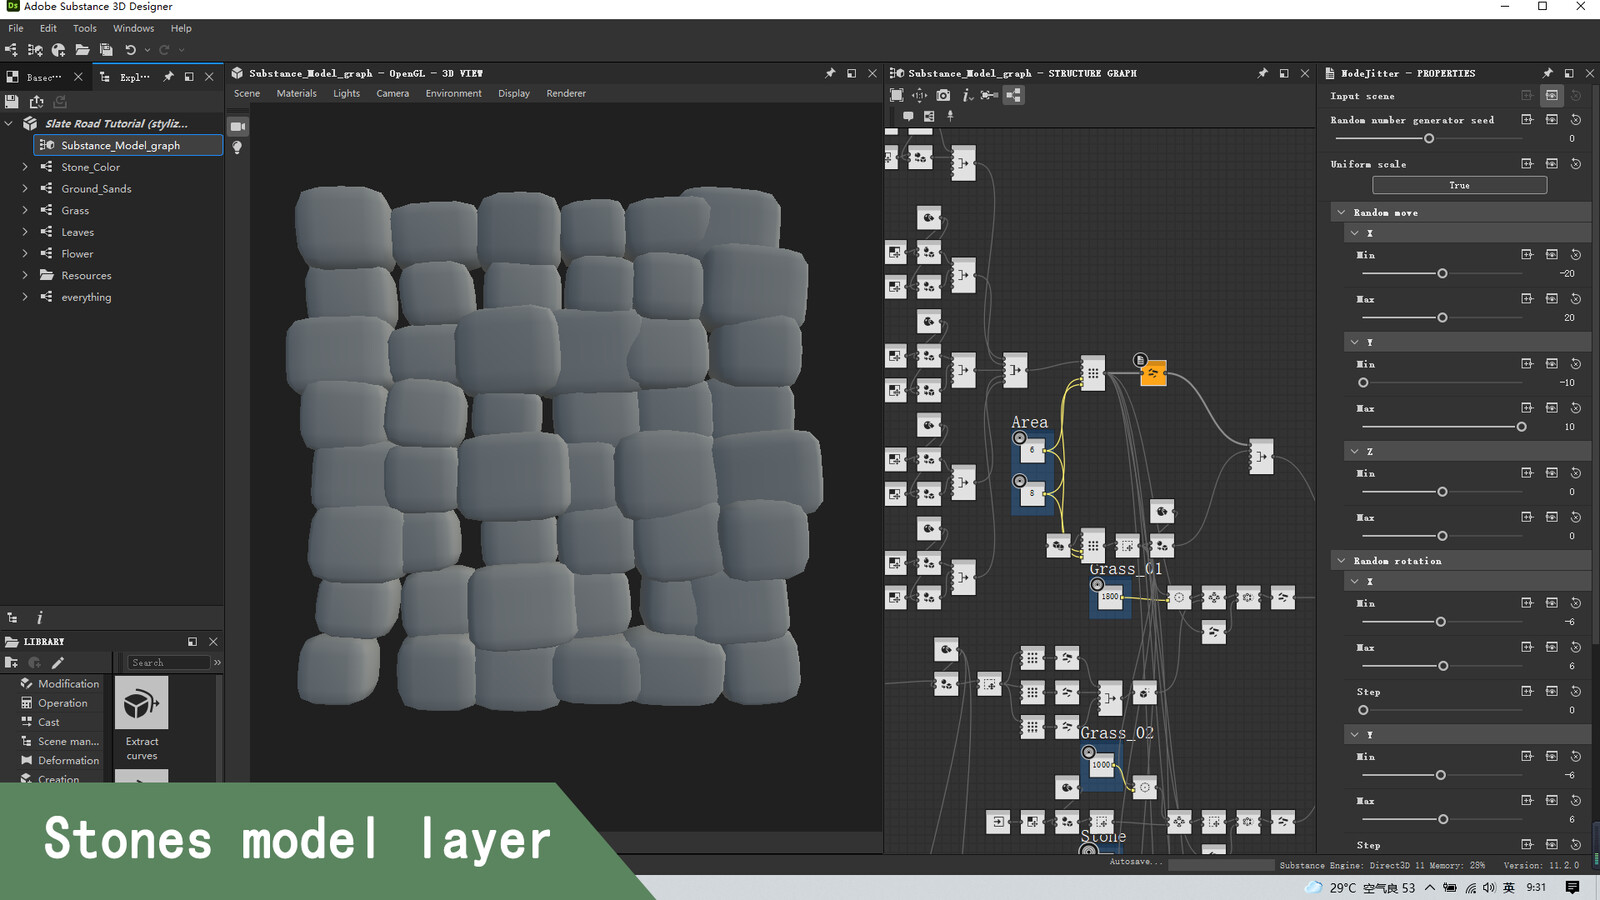This screenshot has height=900, width=1600.
Task: Fit graph to view in Structure Graph toolbar
Action: [x=896, y=95]
